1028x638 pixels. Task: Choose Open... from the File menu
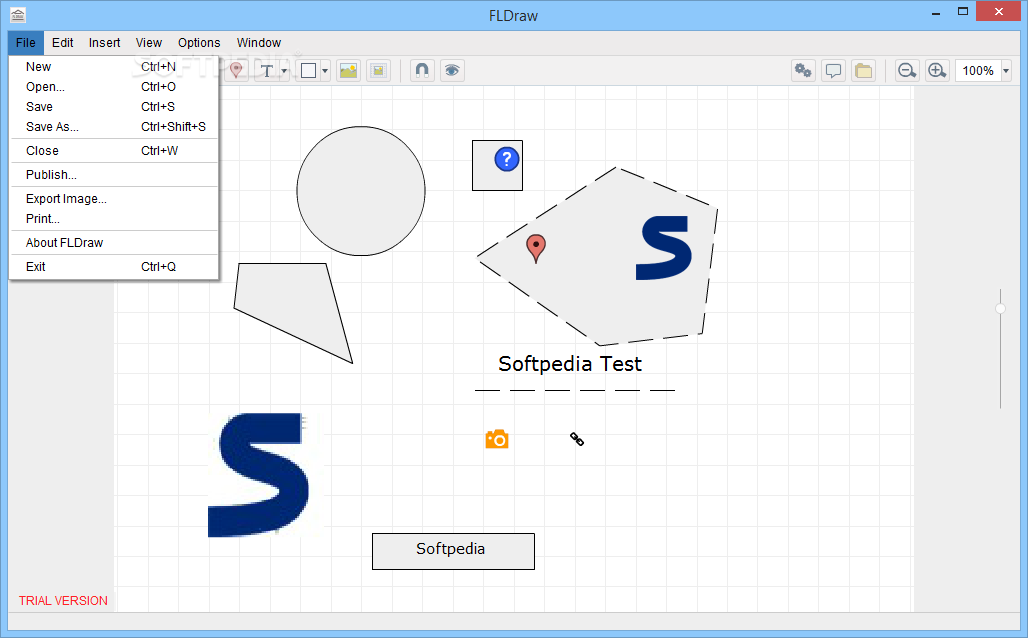tap(114, 87)
